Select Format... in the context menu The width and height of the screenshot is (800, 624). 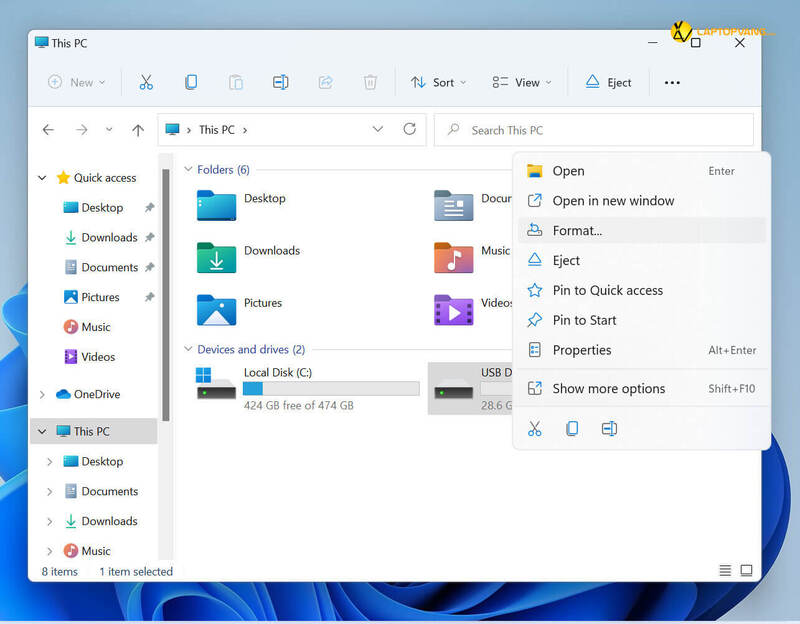click(x=577, y=230)
